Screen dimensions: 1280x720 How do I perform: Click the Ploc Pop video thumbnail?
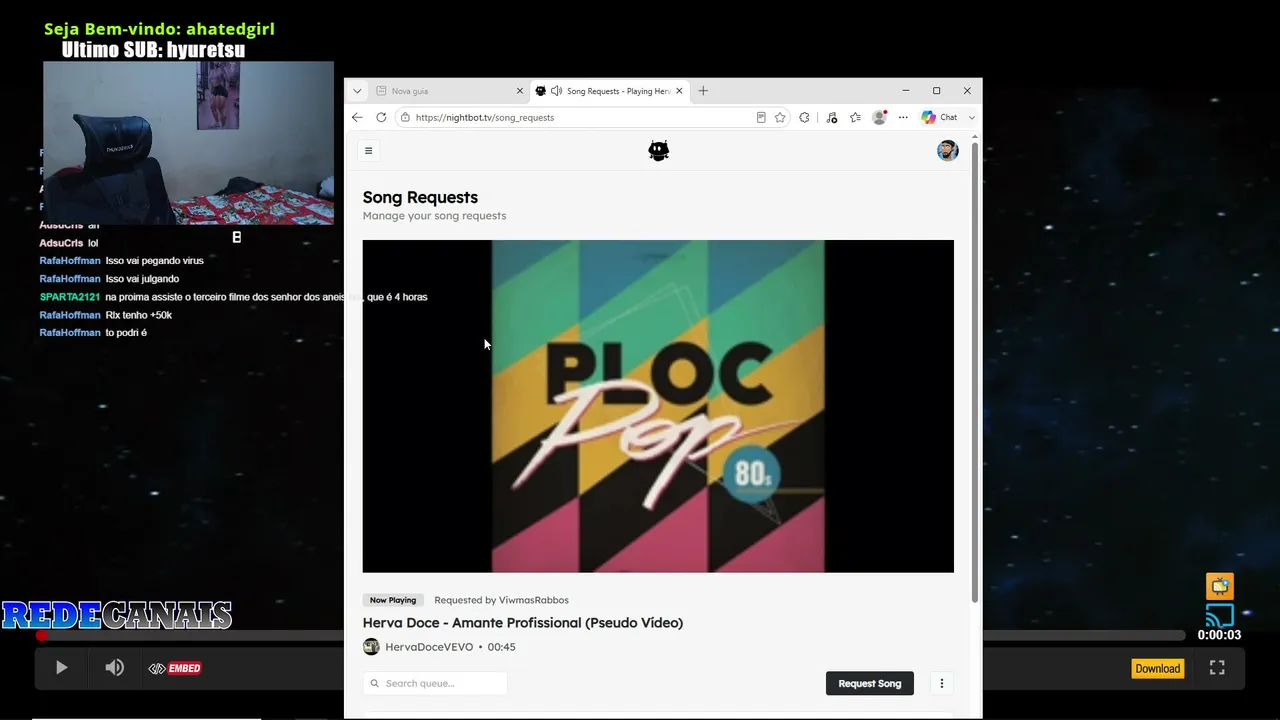[x=658, y=406]
